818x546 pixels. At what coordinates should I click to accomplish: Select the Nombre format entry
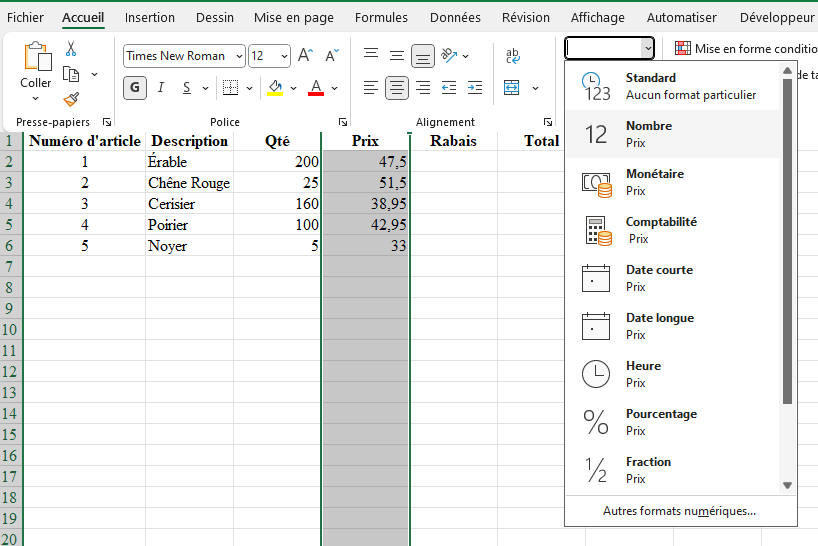673,134
